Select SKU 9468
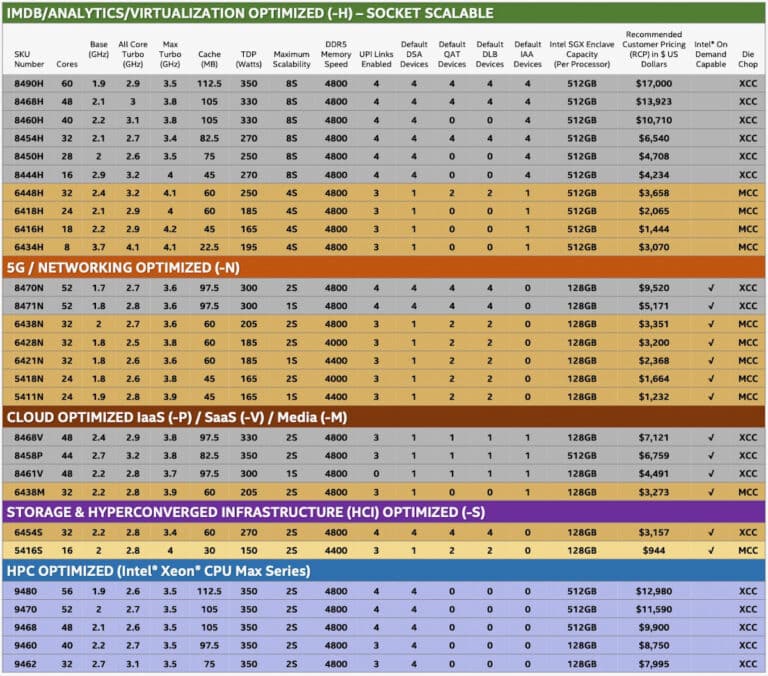This screenshot has height=676, width=768. click(25, 628)
